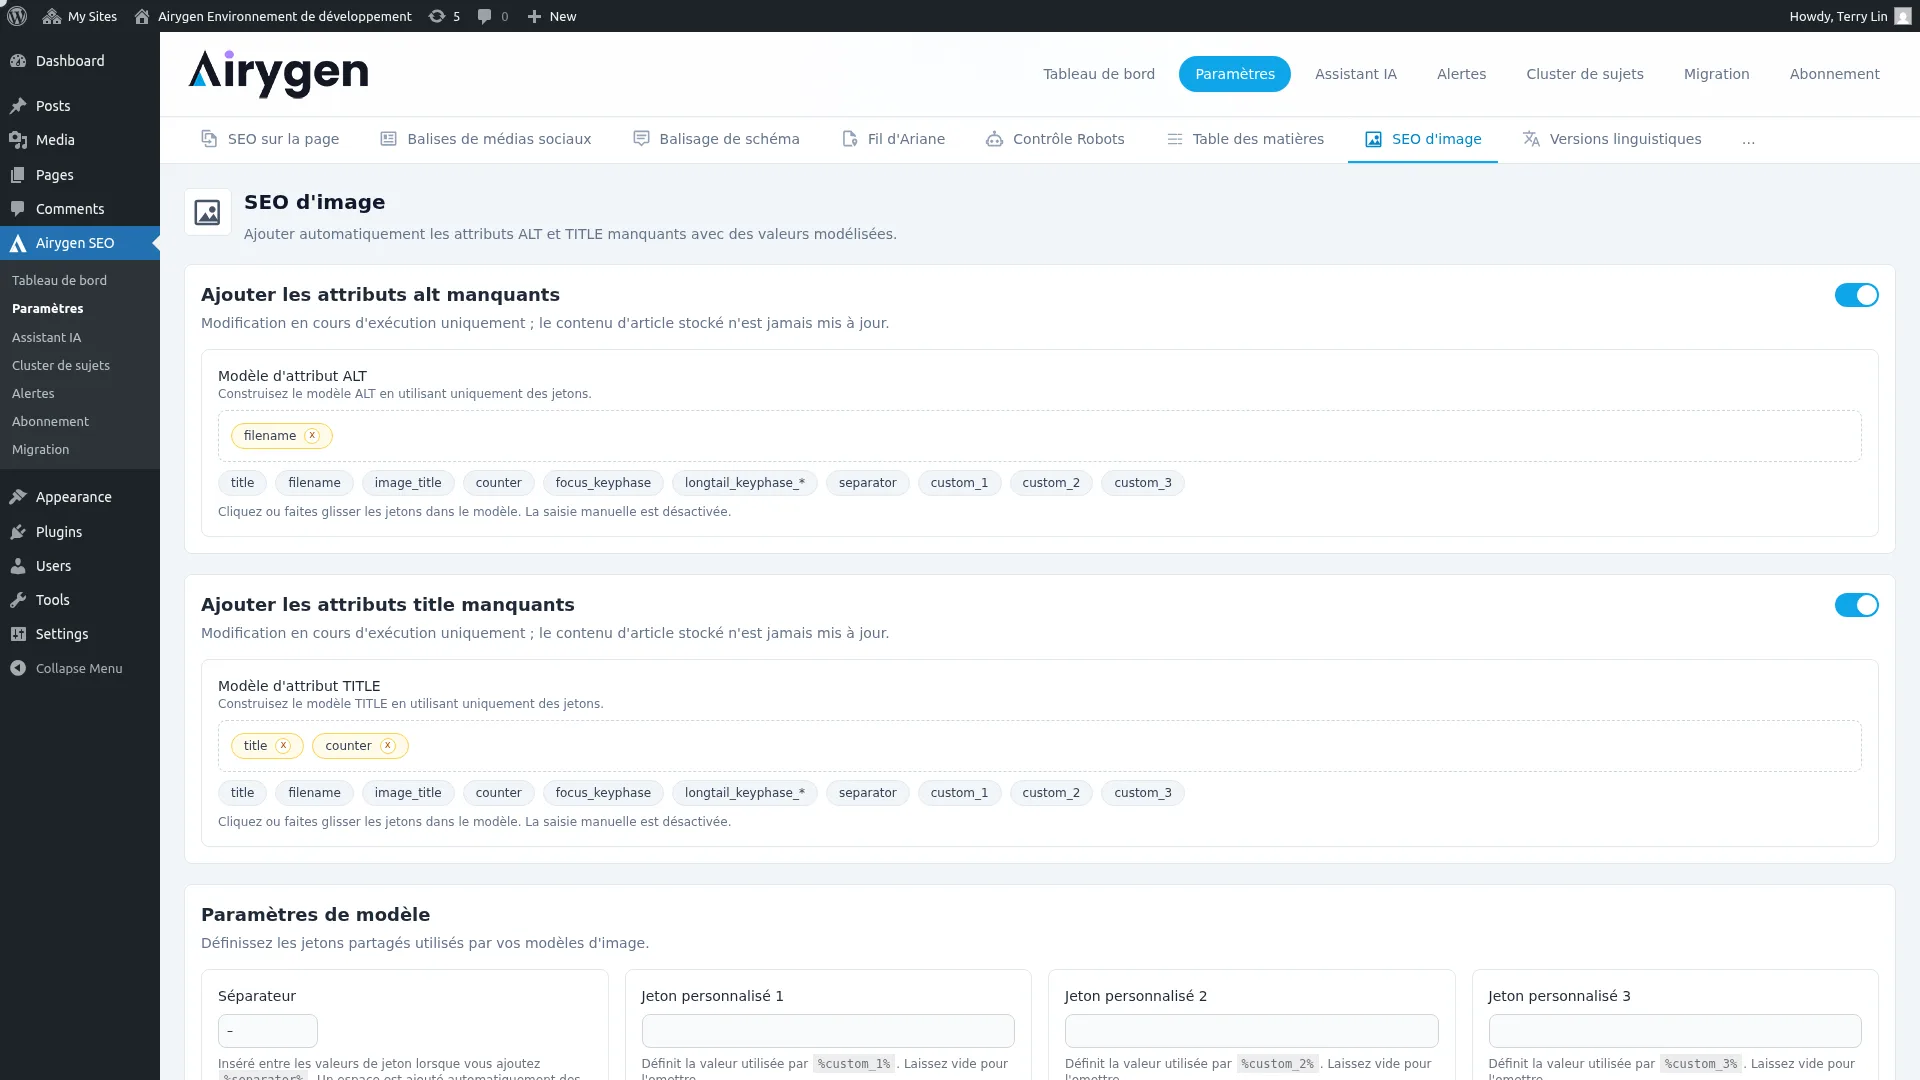
Task: Add image_title token to ALT template
Action: (x=408, y=483)
